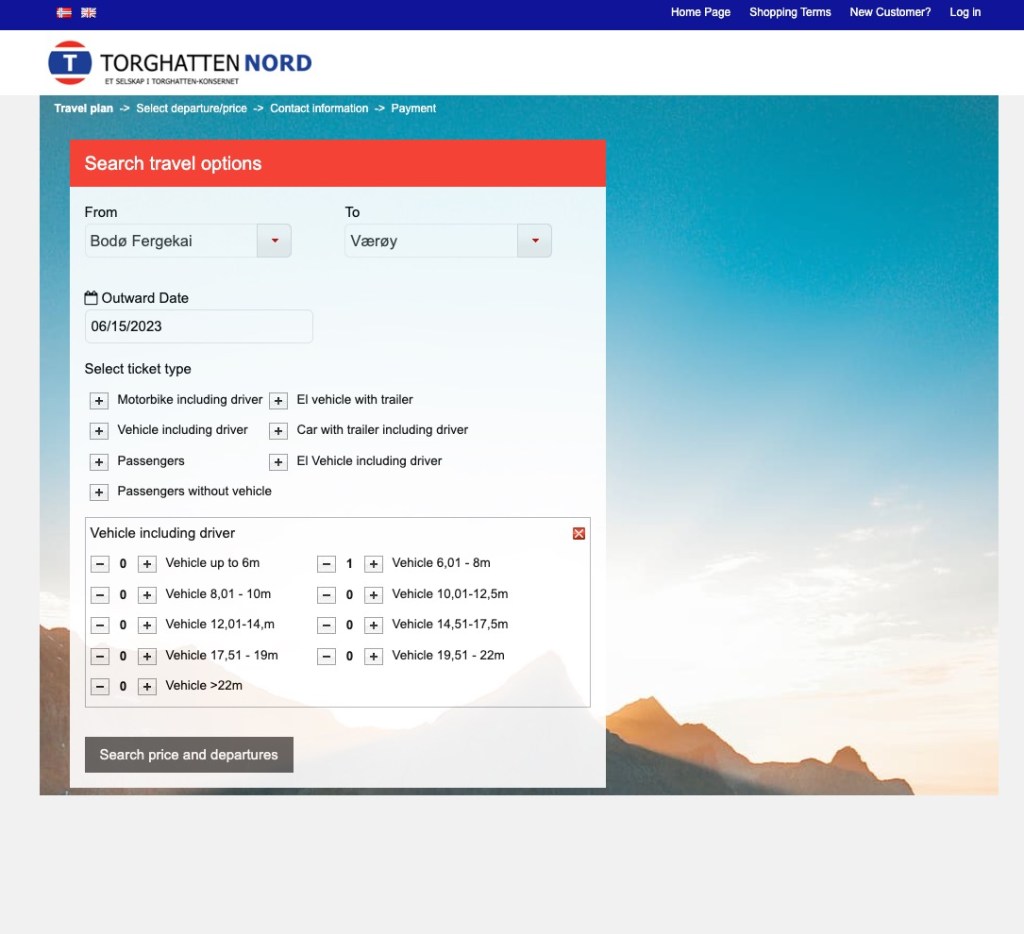Switch language to Norwegian flag
This screenshot has height=934, width=1024.
pyautogui.click(x=64, y=13)
